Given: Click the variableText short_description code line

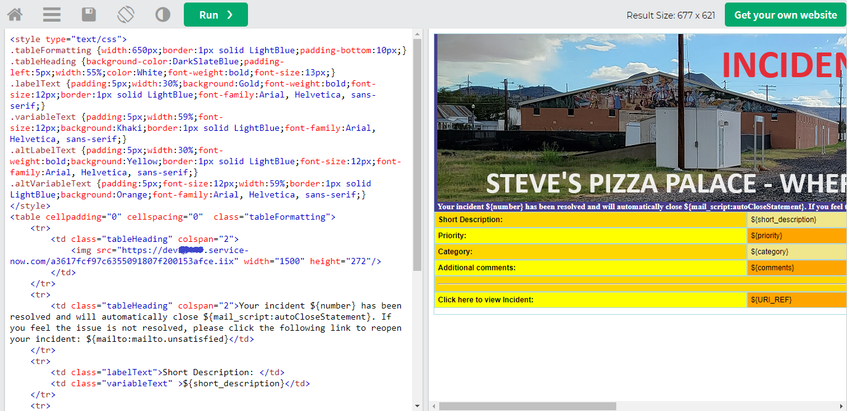Looking at the screenshot, I should tap(180, 383).
